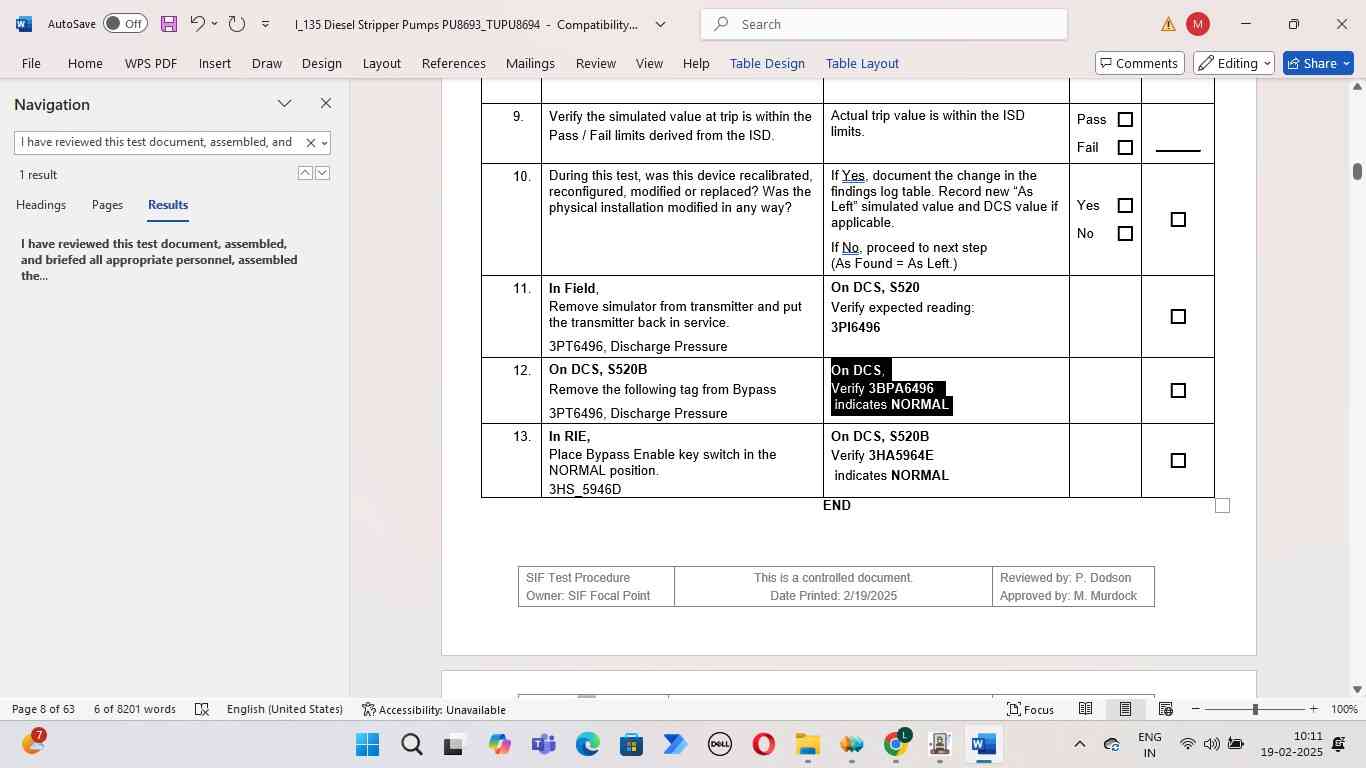
Task: Check the Fail checkbox in step 9
Action: point(1125,148)
